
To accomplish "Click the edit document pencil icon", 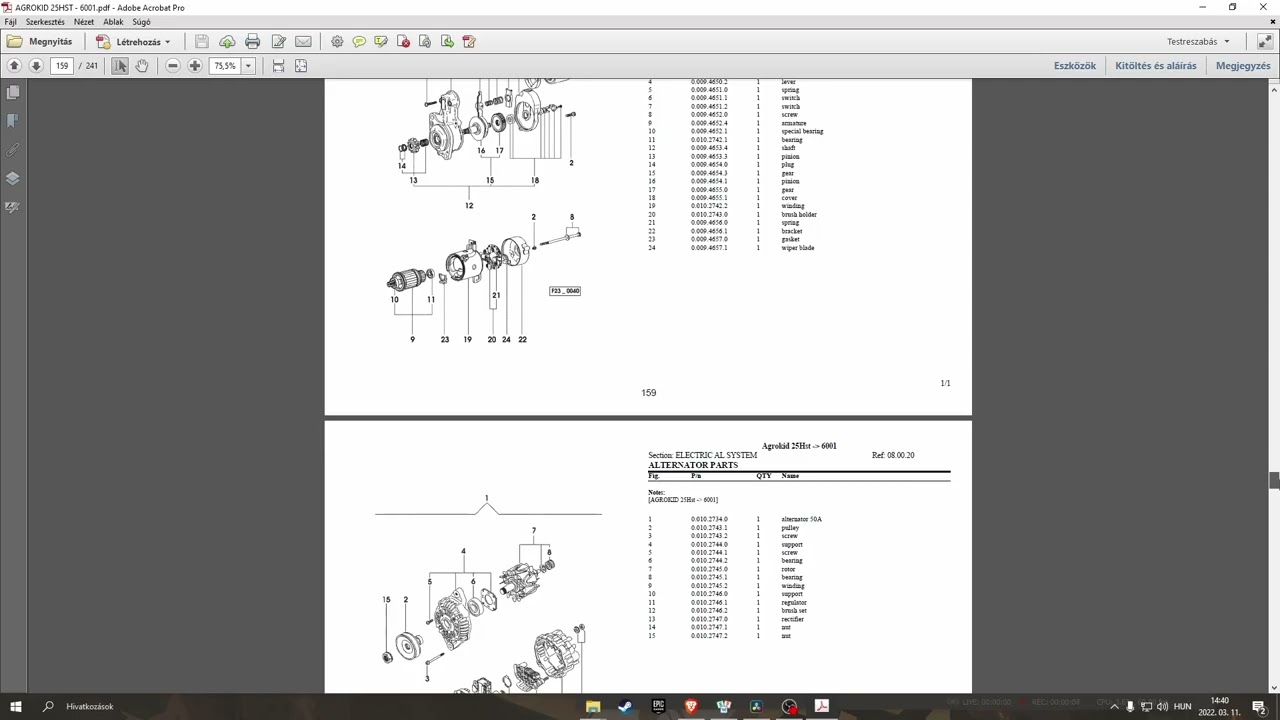I will [x=278, y=42].
